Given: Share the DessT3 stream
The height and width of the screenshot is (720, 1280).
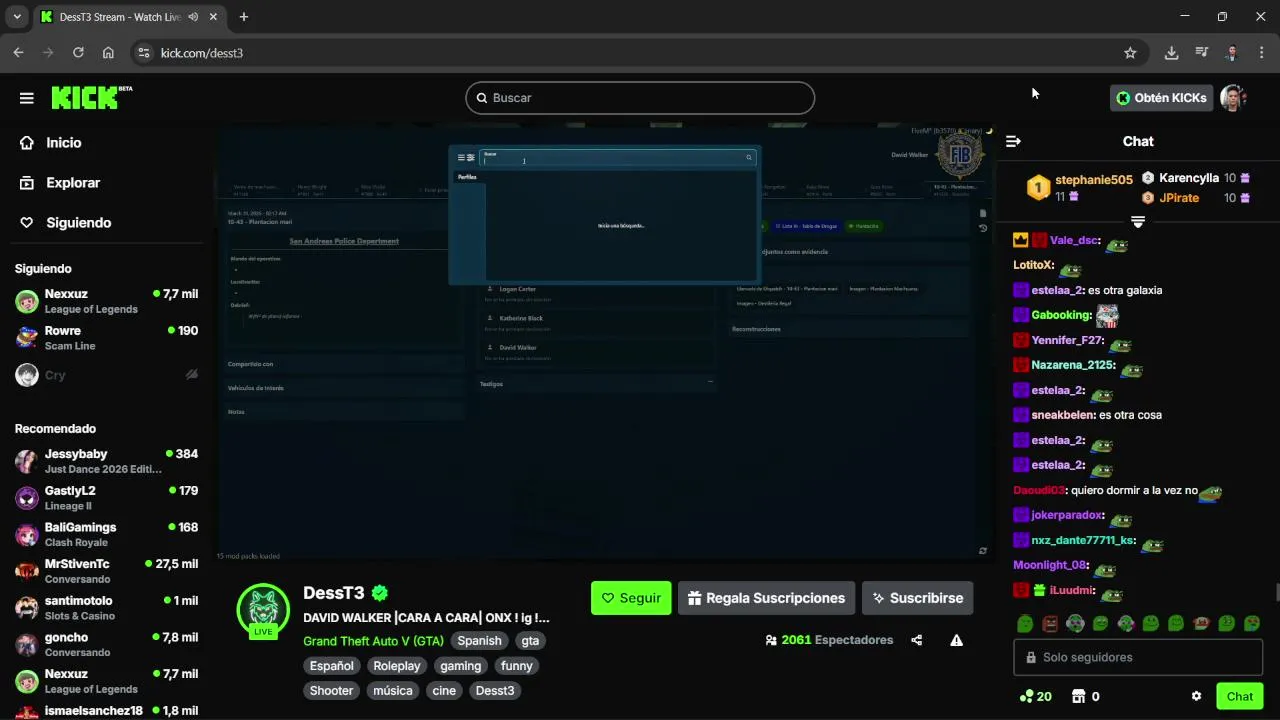Looking at the screenshot, I should pos(917,640).
